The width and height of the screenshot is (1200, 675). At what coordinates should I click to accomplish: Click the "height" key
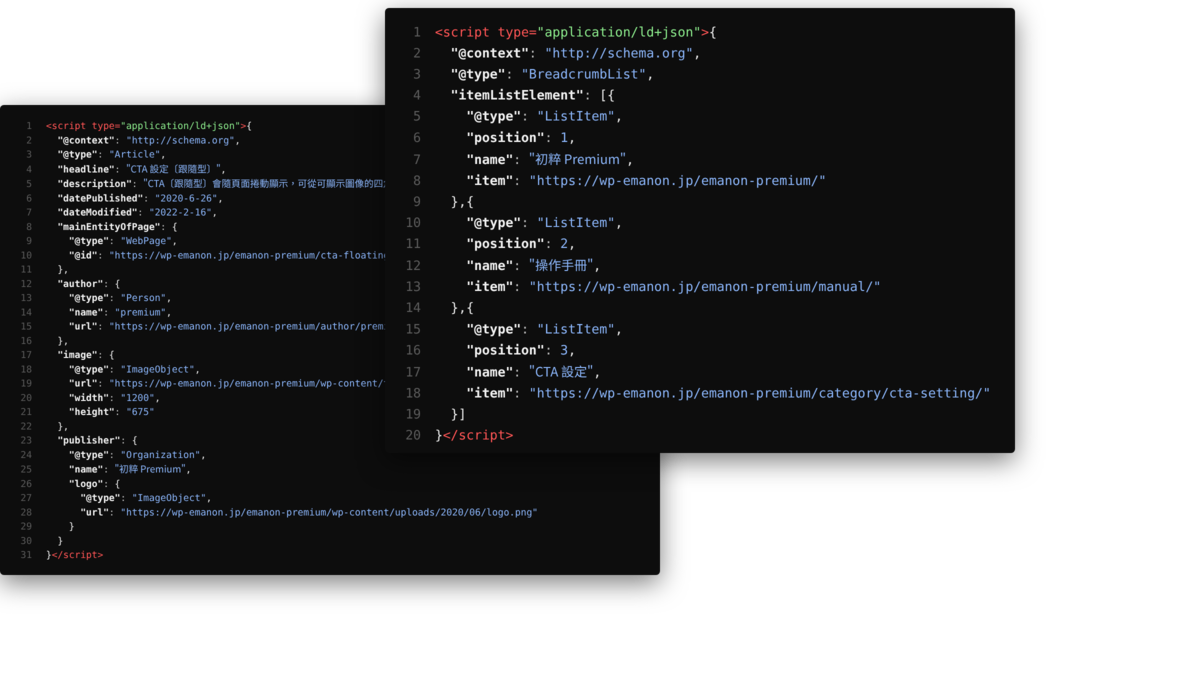(92, 412)
